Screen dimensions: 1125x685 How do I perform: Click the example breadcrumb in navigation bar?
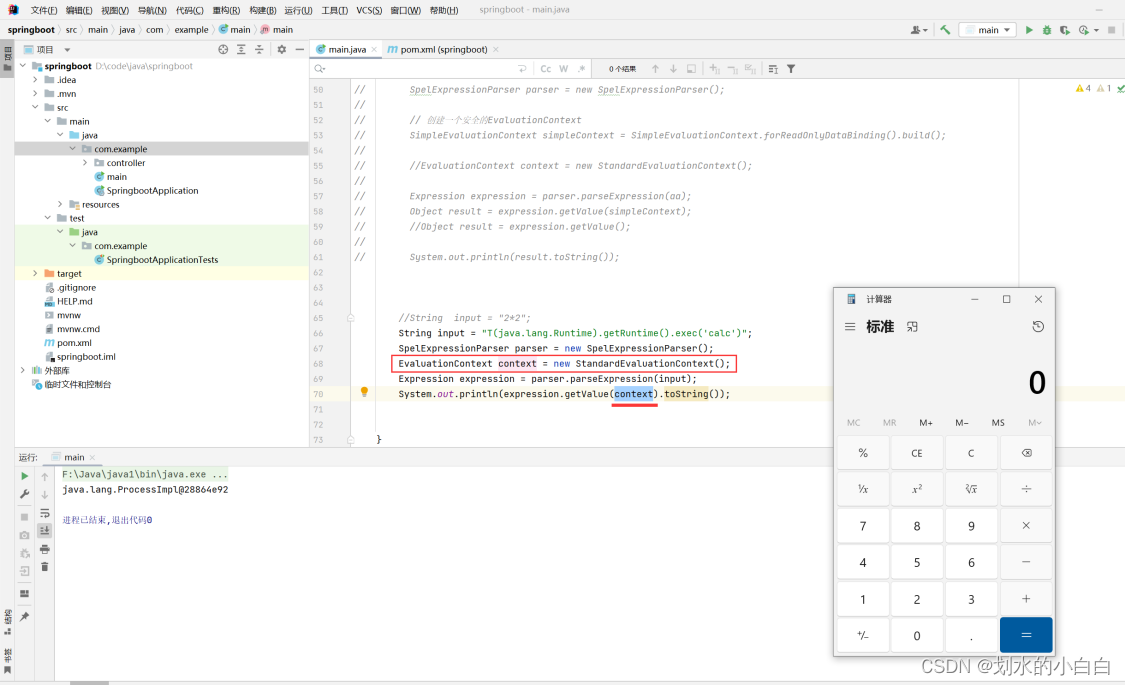(x=191, y=30)
